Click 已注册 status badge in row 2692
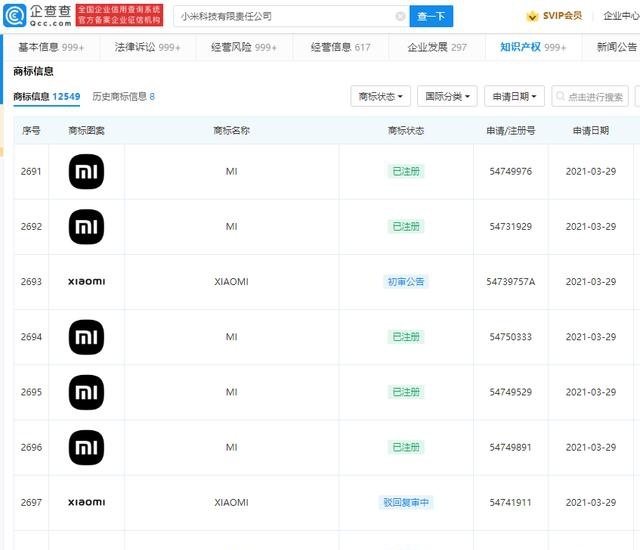This screenshot has width=640, height=550. pos(406,226)
